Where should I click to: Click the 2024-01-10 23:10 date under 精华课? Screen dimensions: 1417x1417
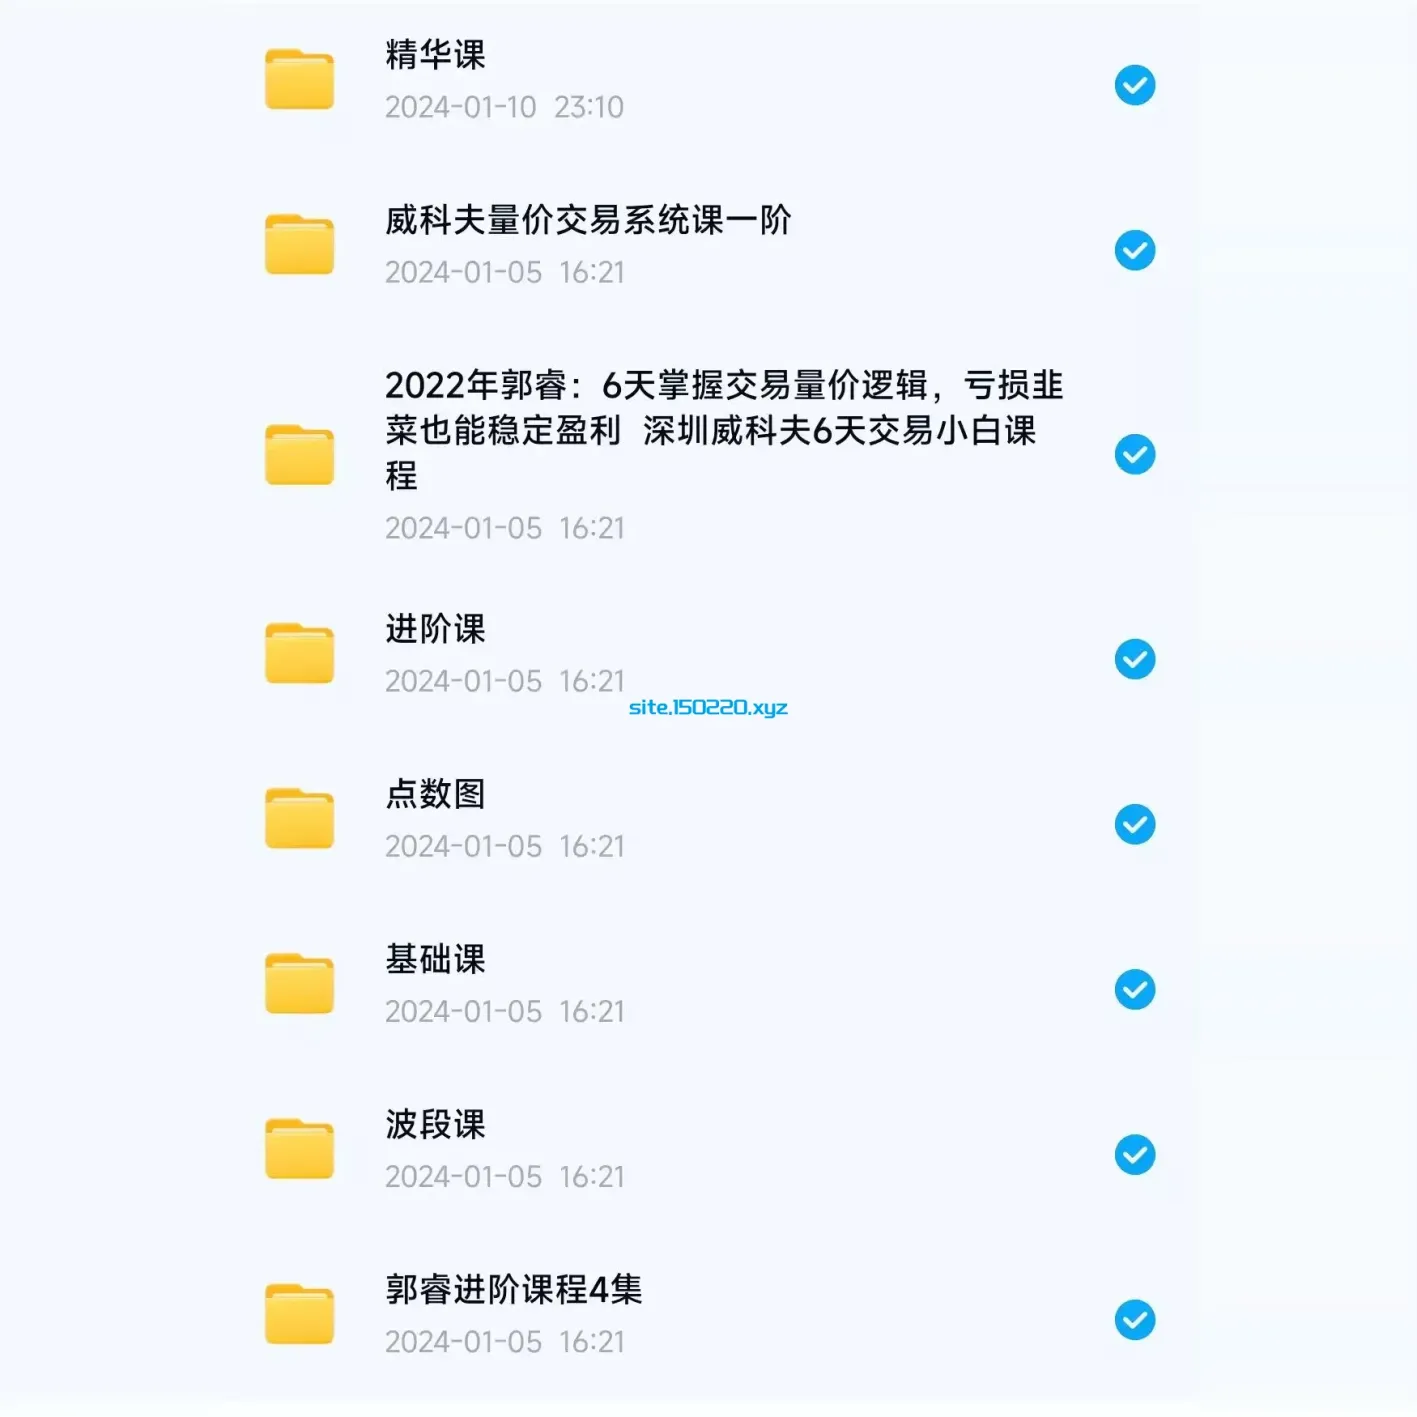click(x=505, y=107)
